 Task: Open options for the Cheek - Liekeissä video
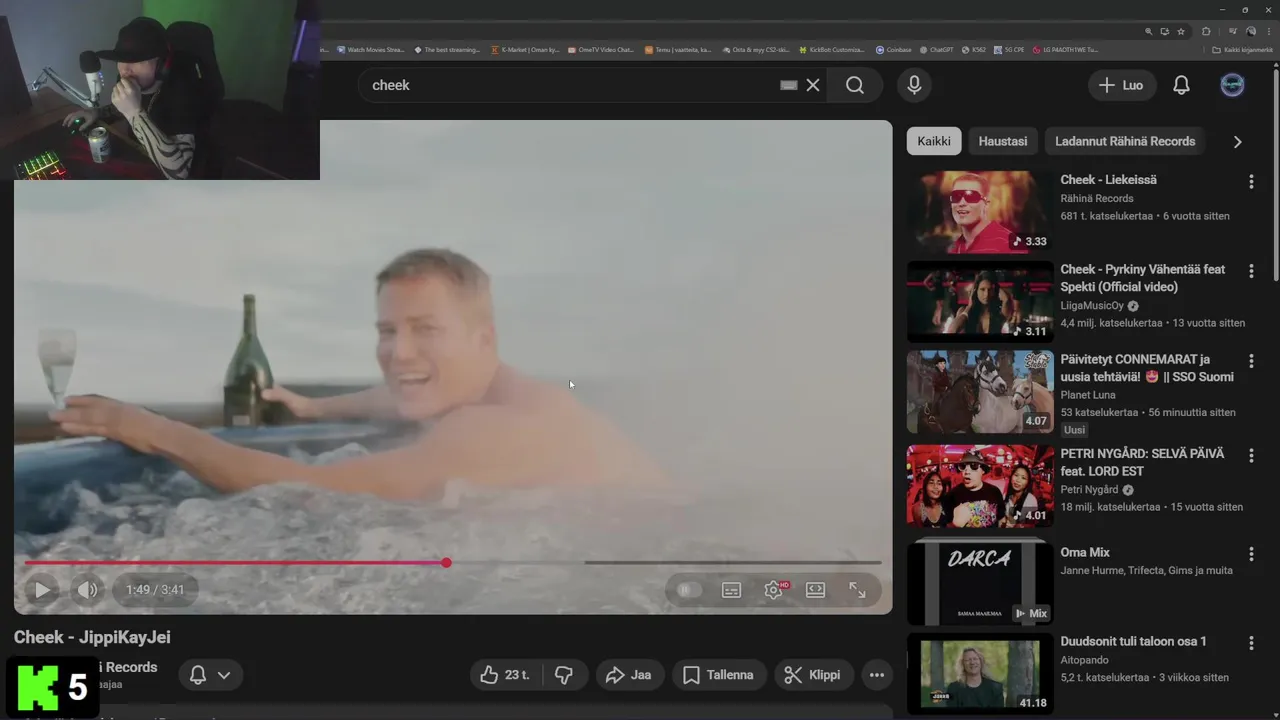(x=1251, y=181)
